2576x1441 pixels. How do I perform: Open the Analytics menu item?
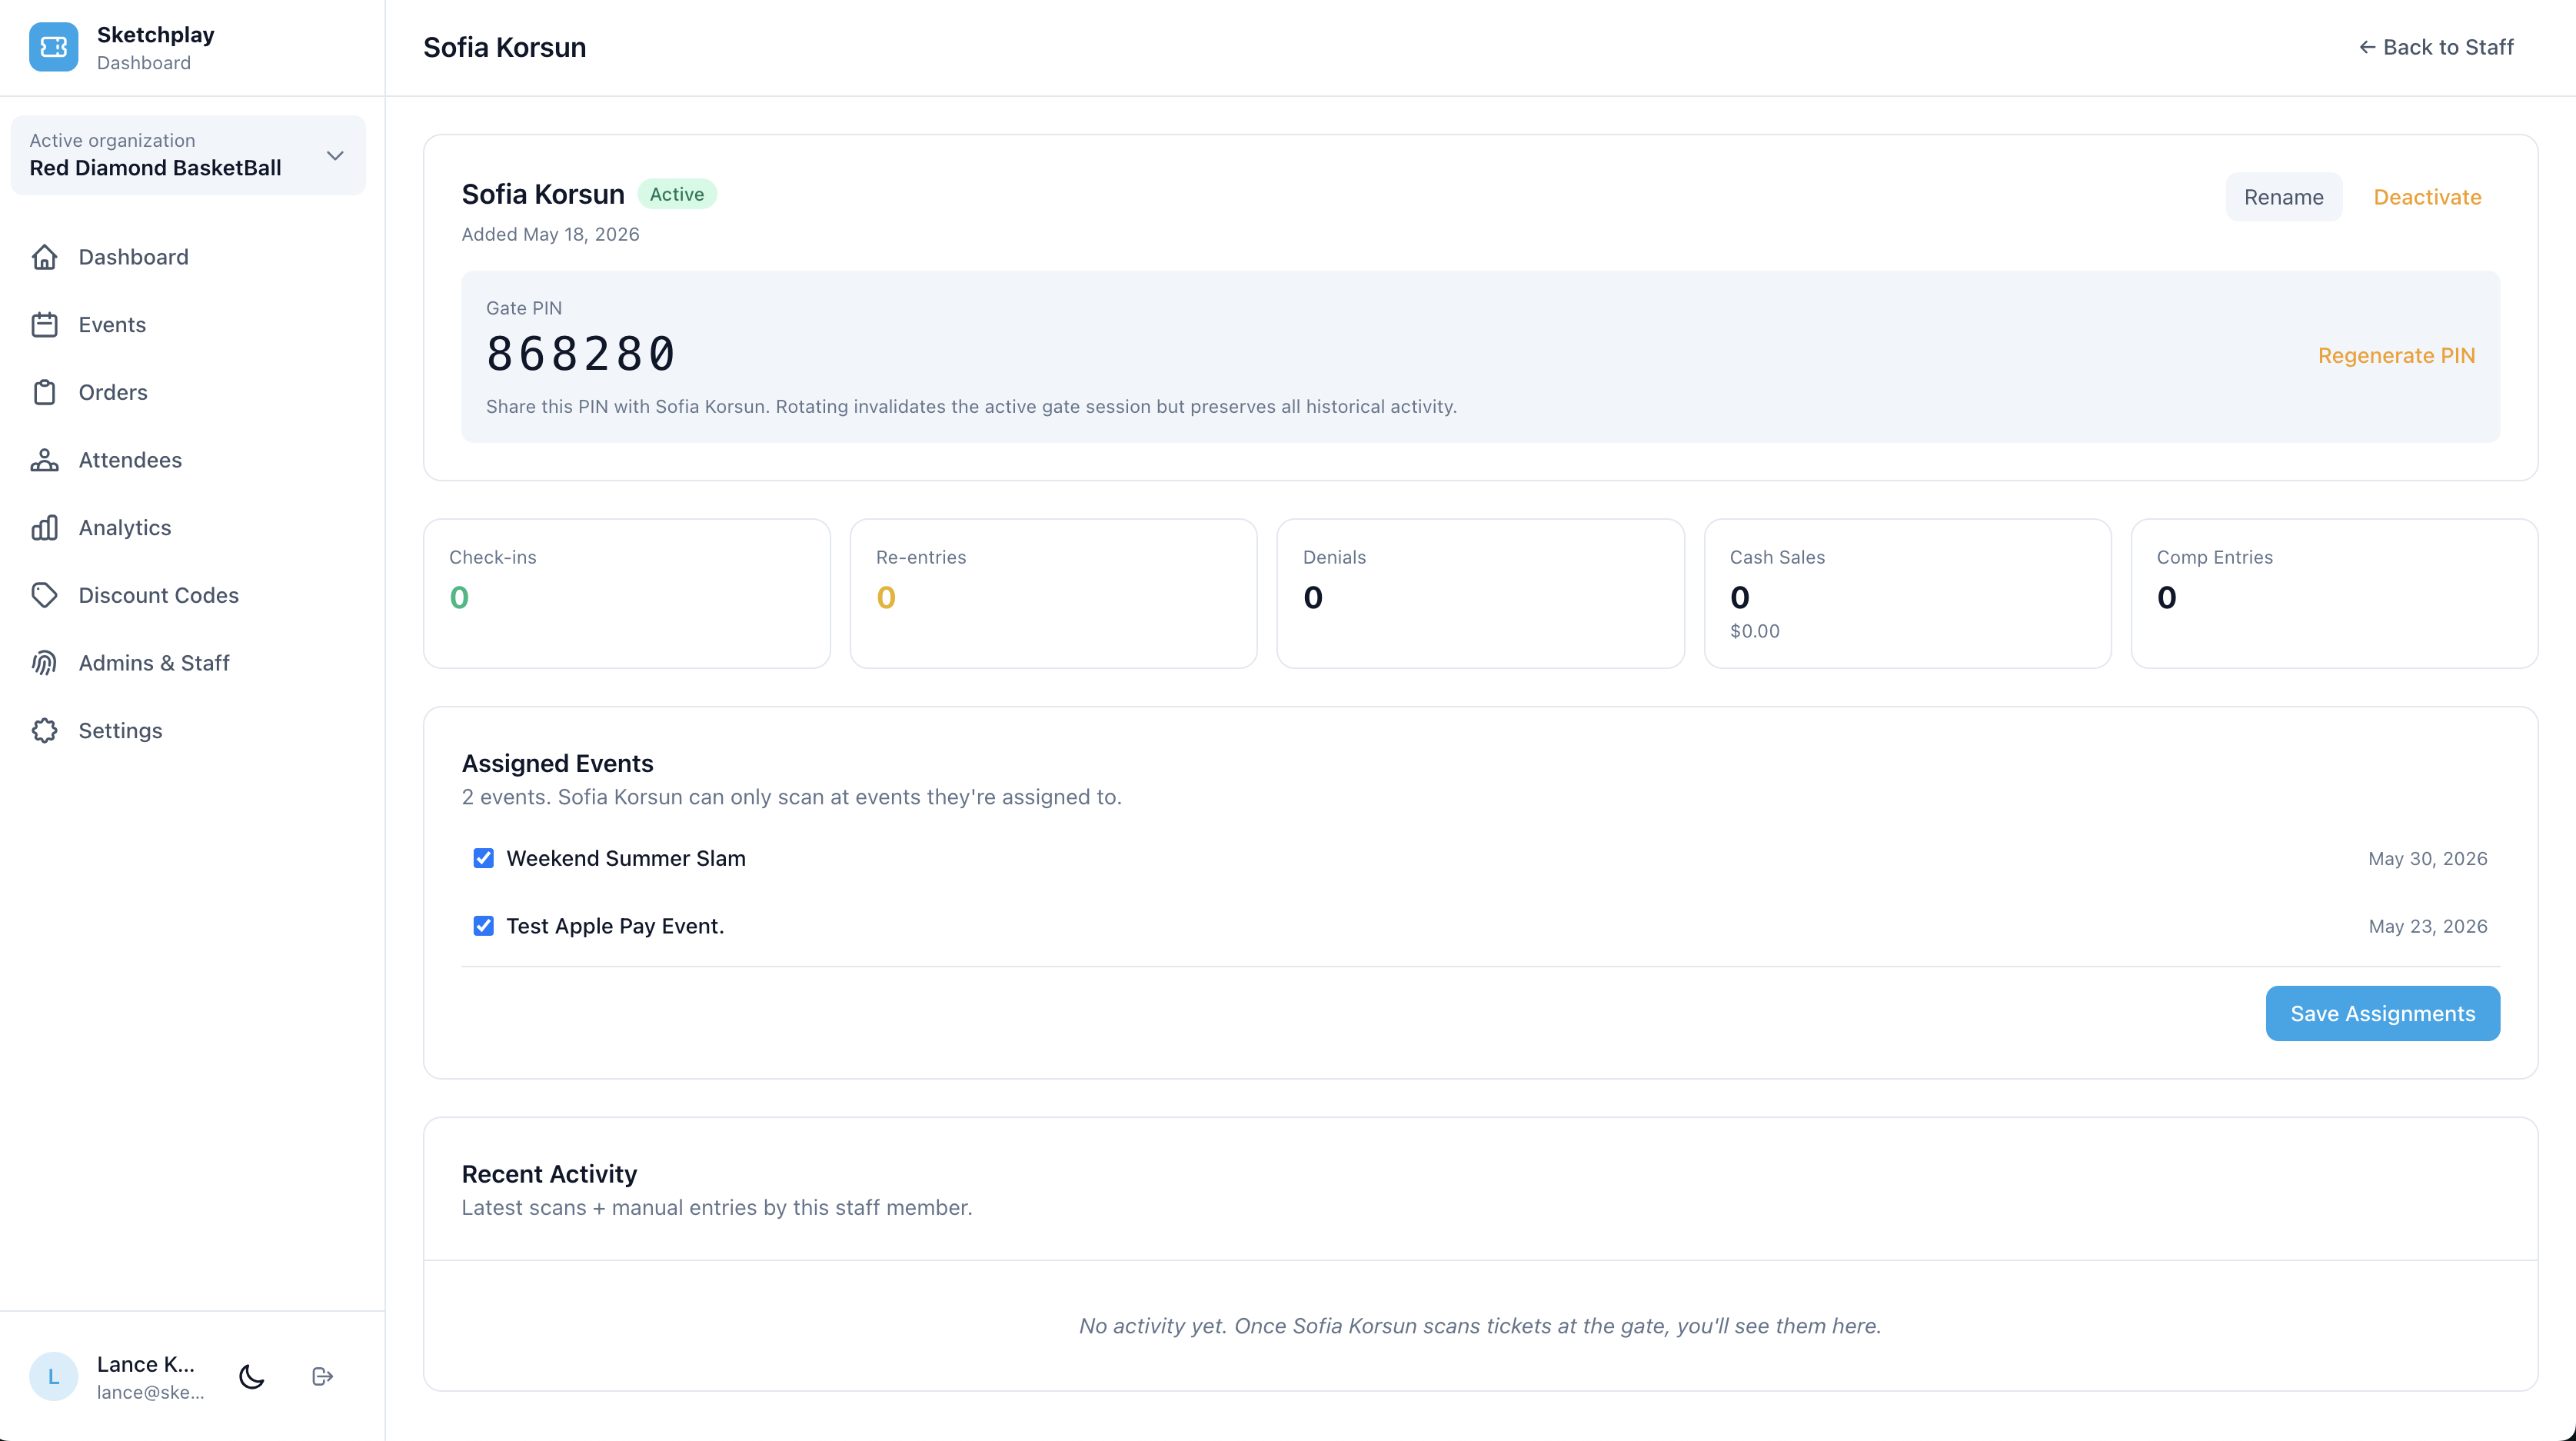click(188, 528)
